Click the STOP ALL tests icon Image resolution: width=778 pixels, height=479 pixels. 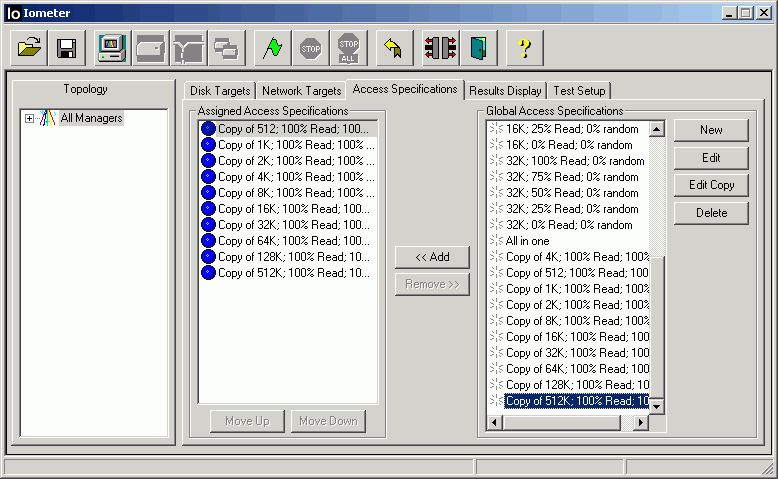tap(349, 48)
